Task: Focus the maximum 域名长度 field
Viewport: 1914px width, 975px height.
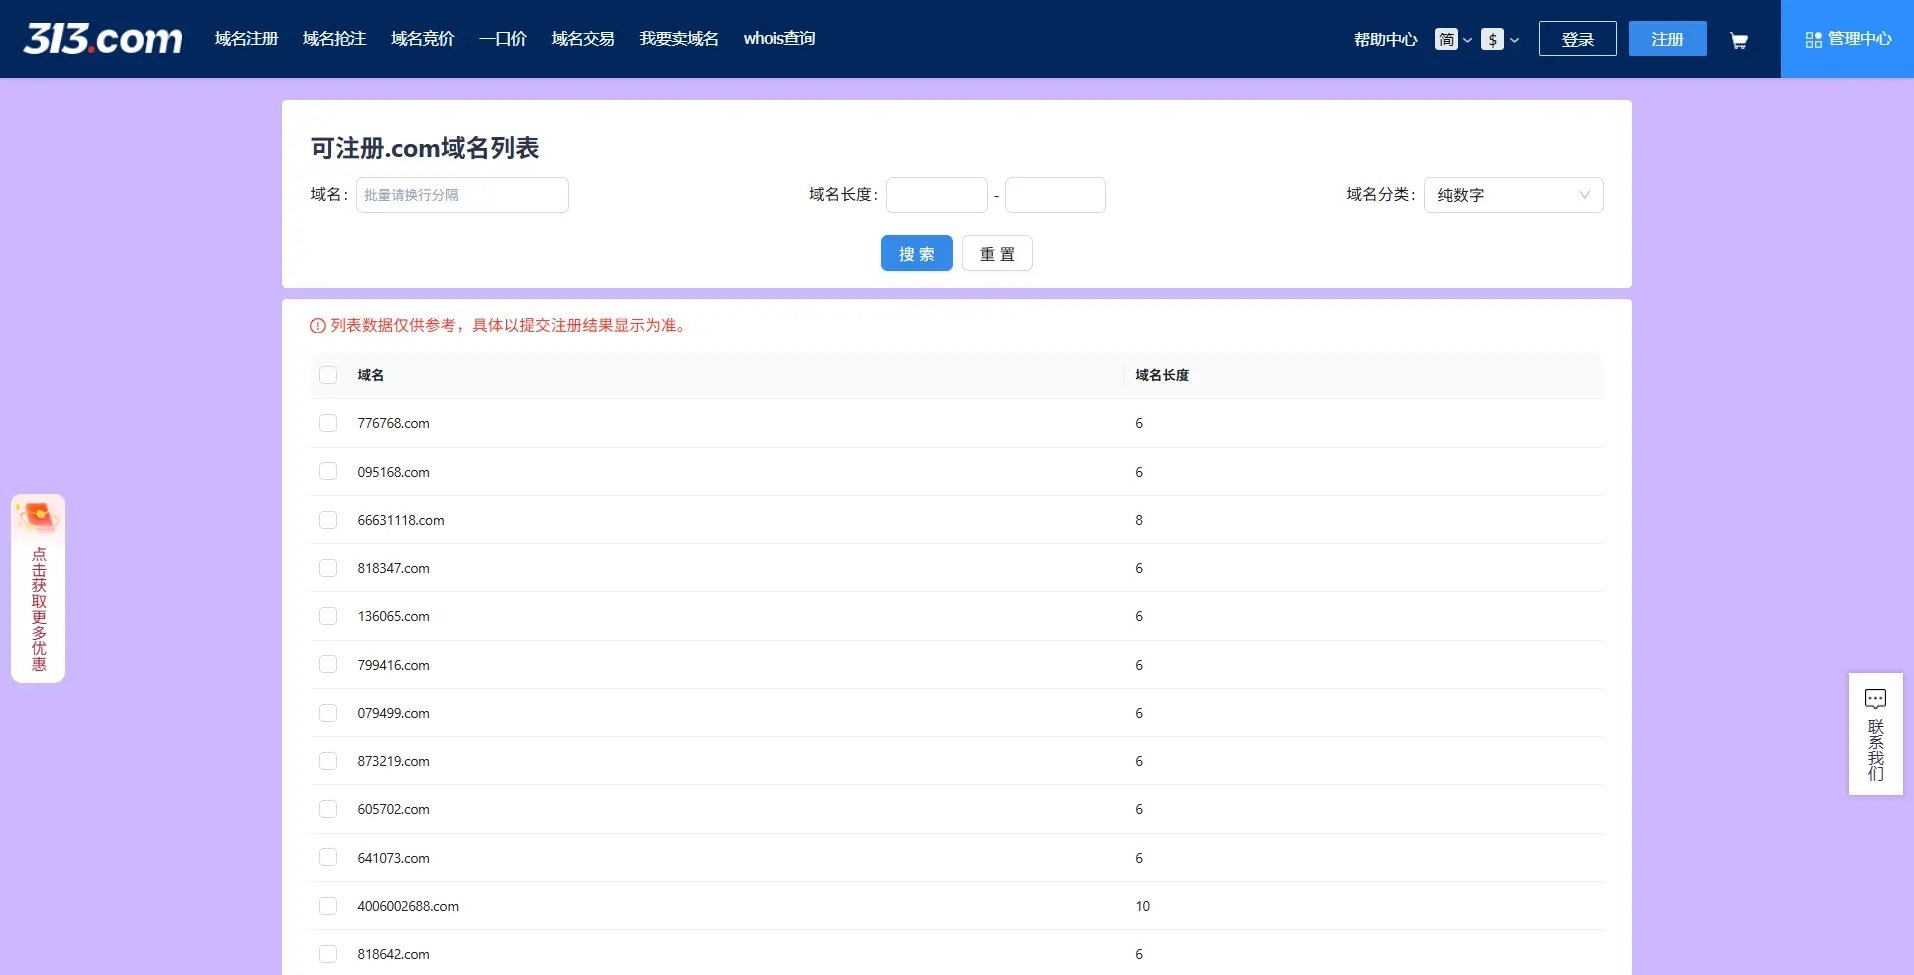Action: pos(1055,195)
